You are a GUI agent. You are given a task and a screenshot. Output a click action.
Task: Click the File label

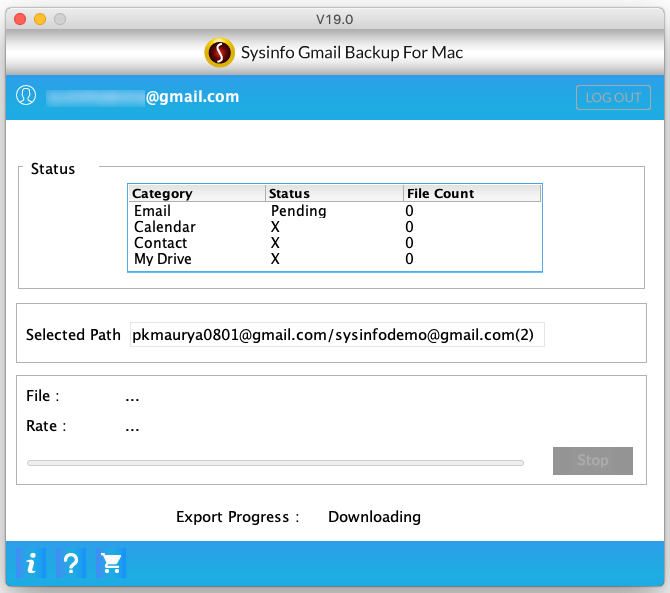click(x=42, y=396)
